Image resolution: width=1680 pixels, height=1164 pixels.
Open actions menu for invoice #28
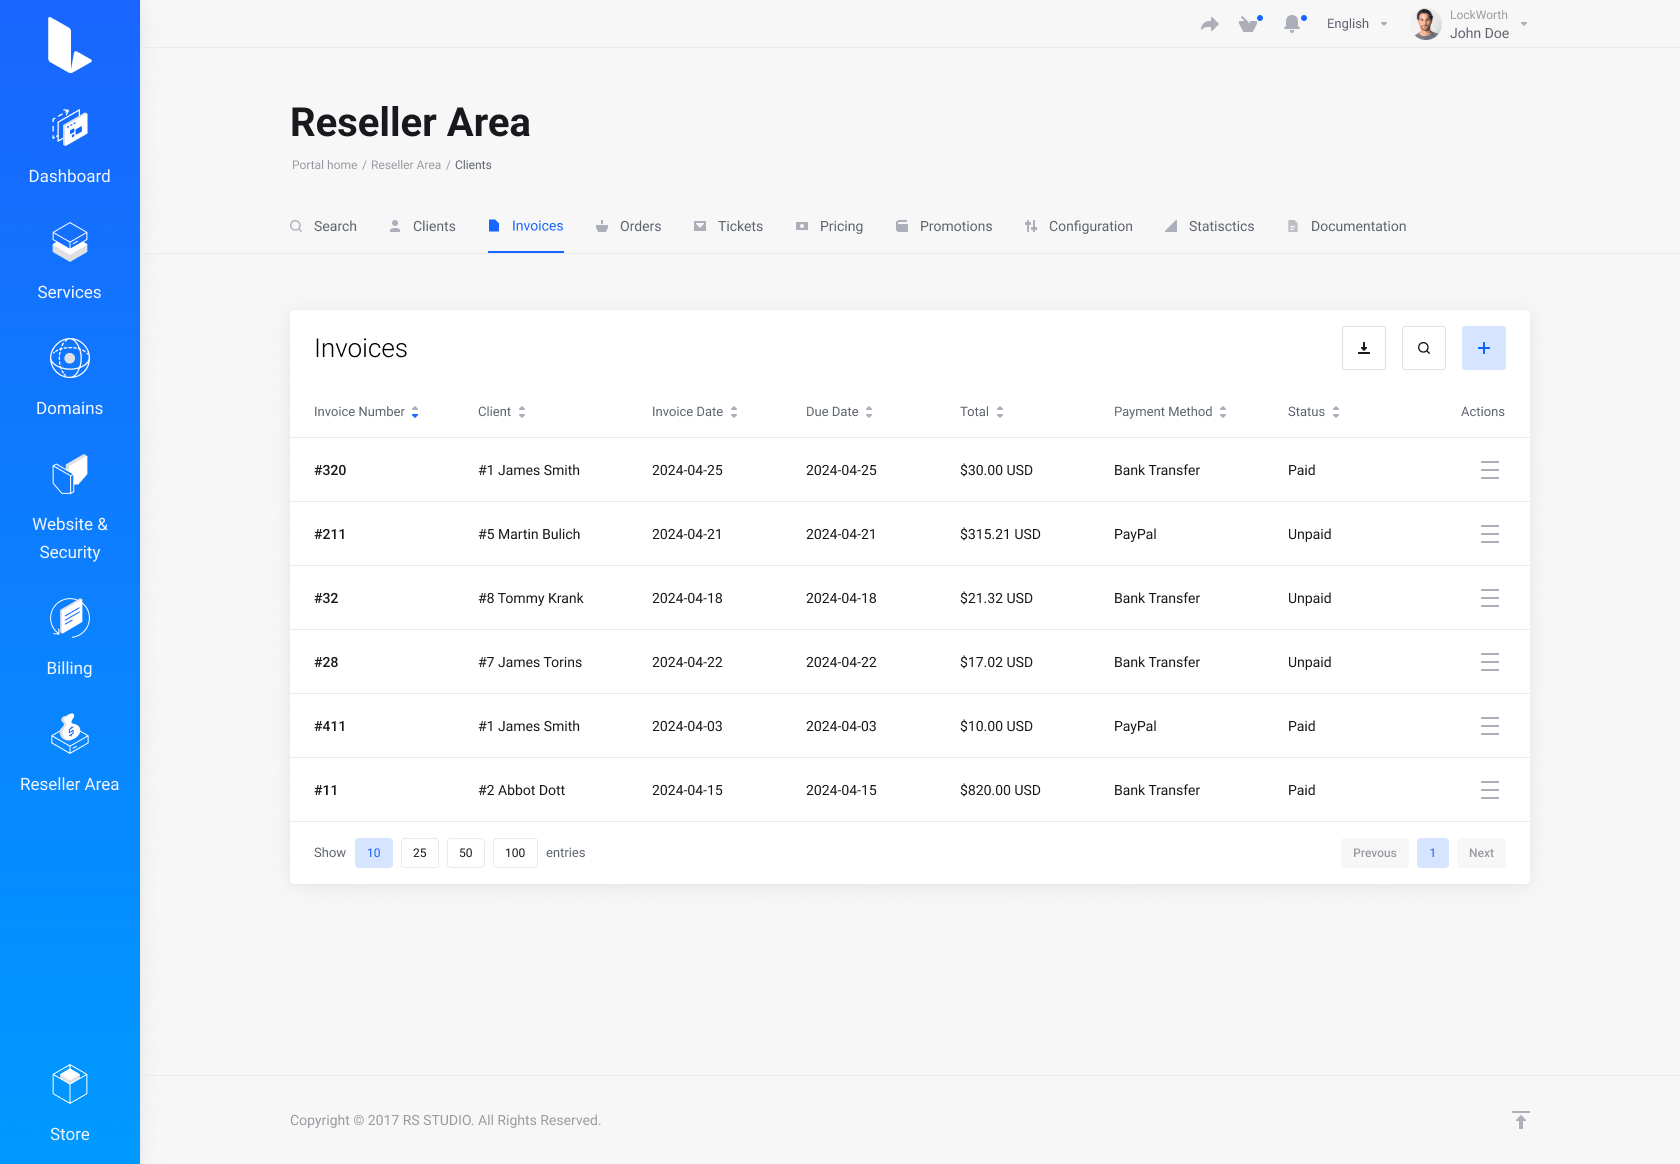1490,662
